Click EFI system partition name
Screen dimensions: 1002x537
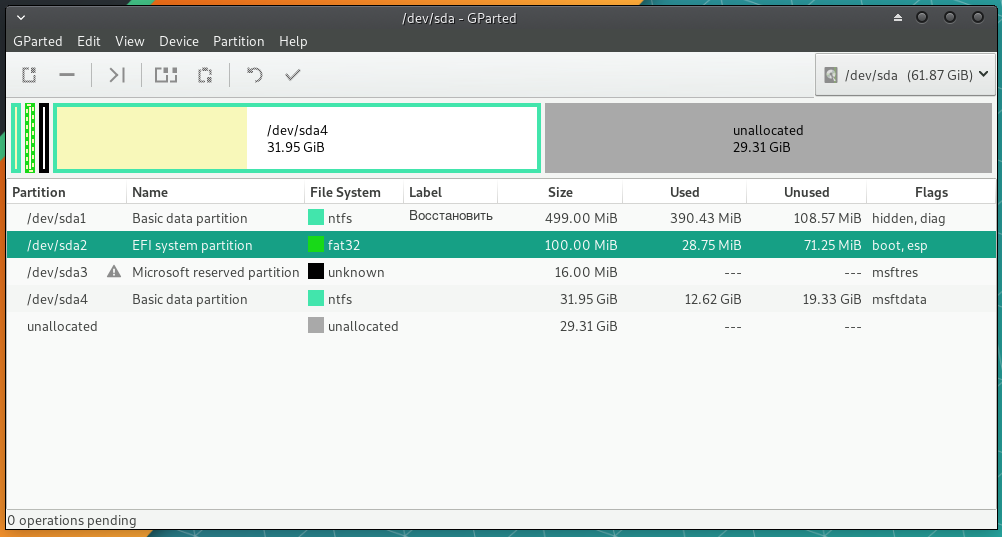pos(192,245)
